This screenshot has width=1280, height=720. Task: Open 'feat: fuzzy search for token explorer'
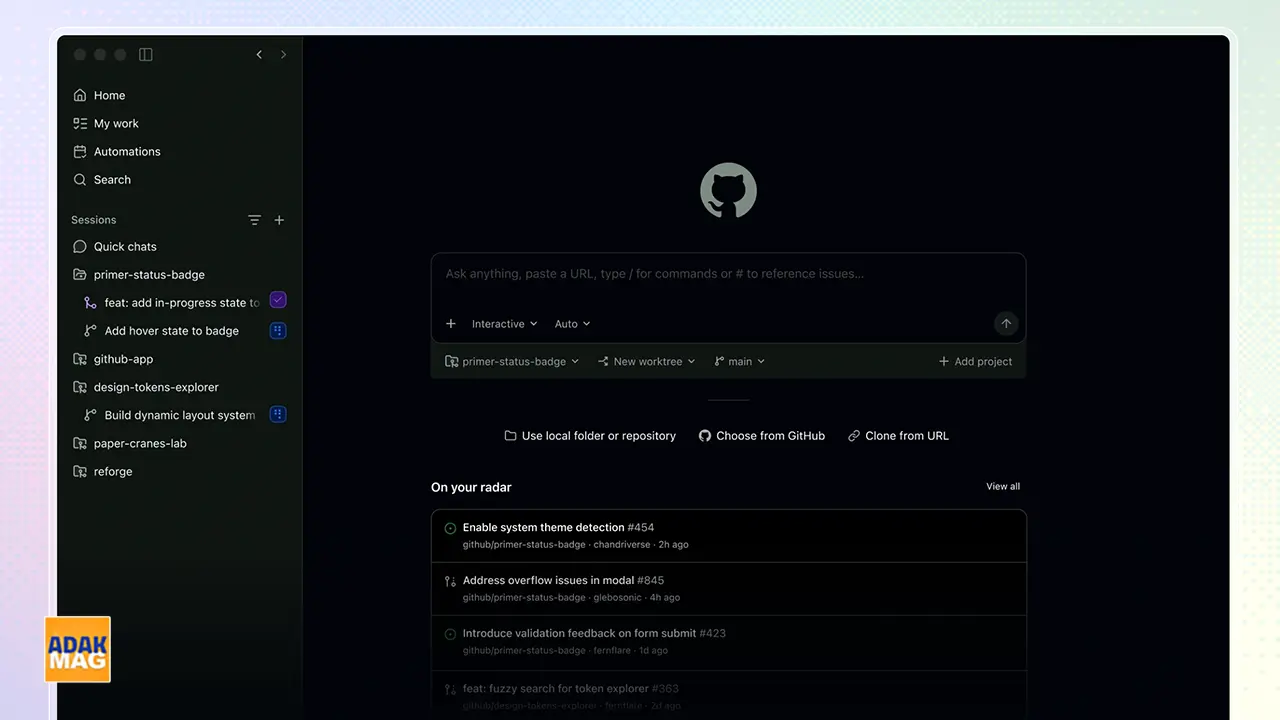pyautogui.click(x=728, y=694)
